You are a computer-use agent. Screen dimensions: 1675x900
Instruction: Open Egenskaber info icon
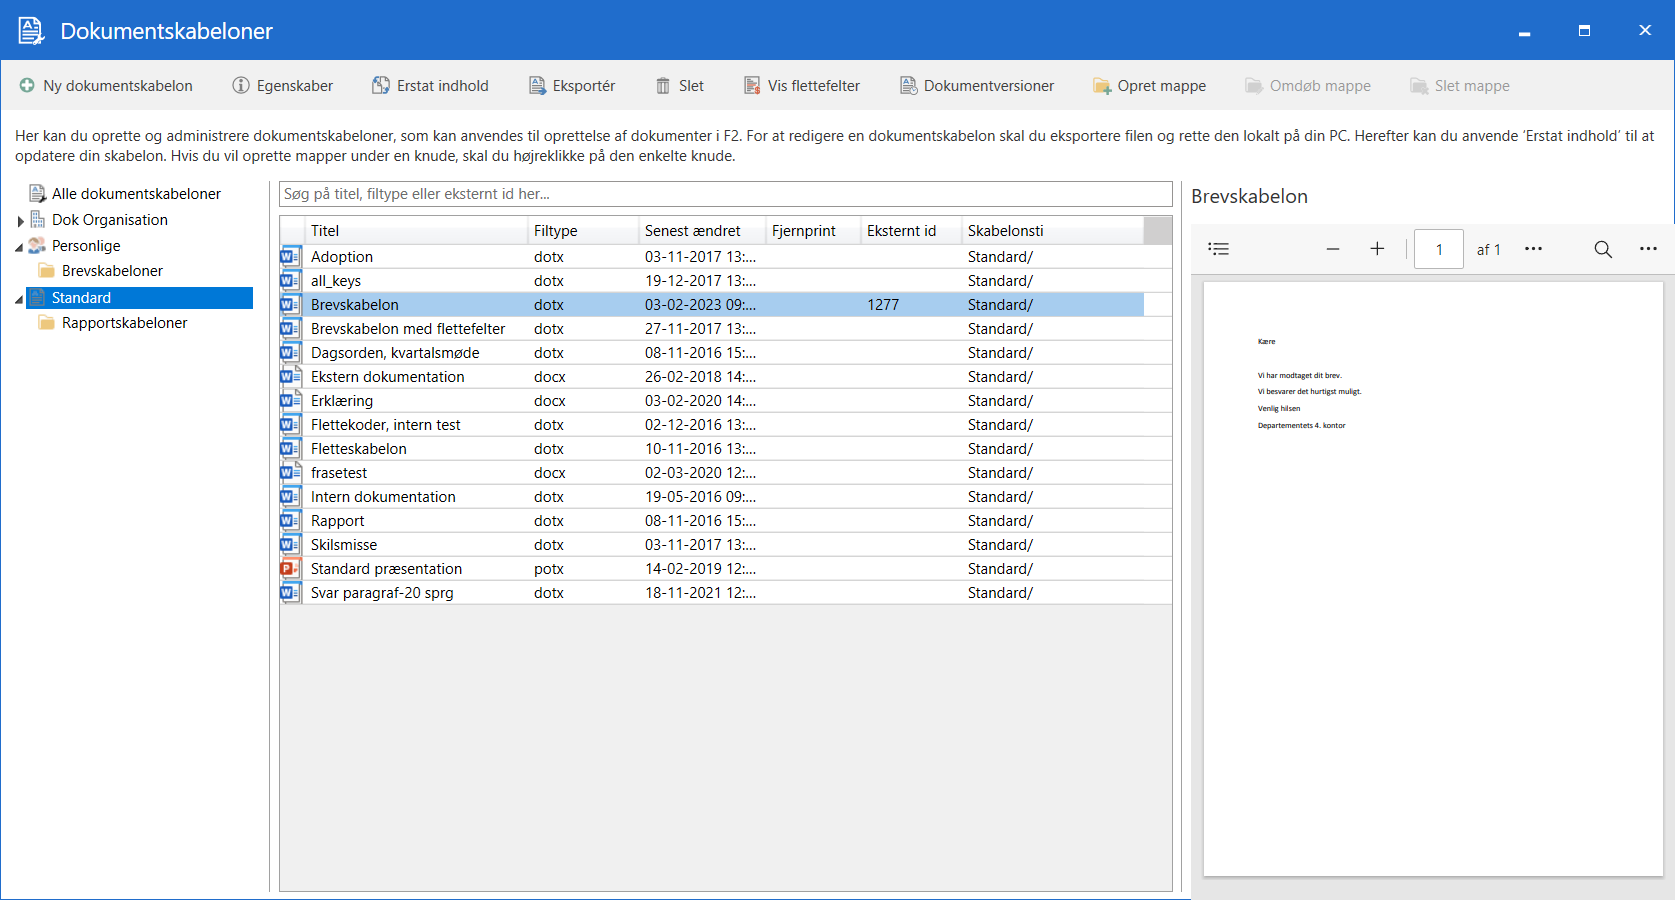[241, 86]
